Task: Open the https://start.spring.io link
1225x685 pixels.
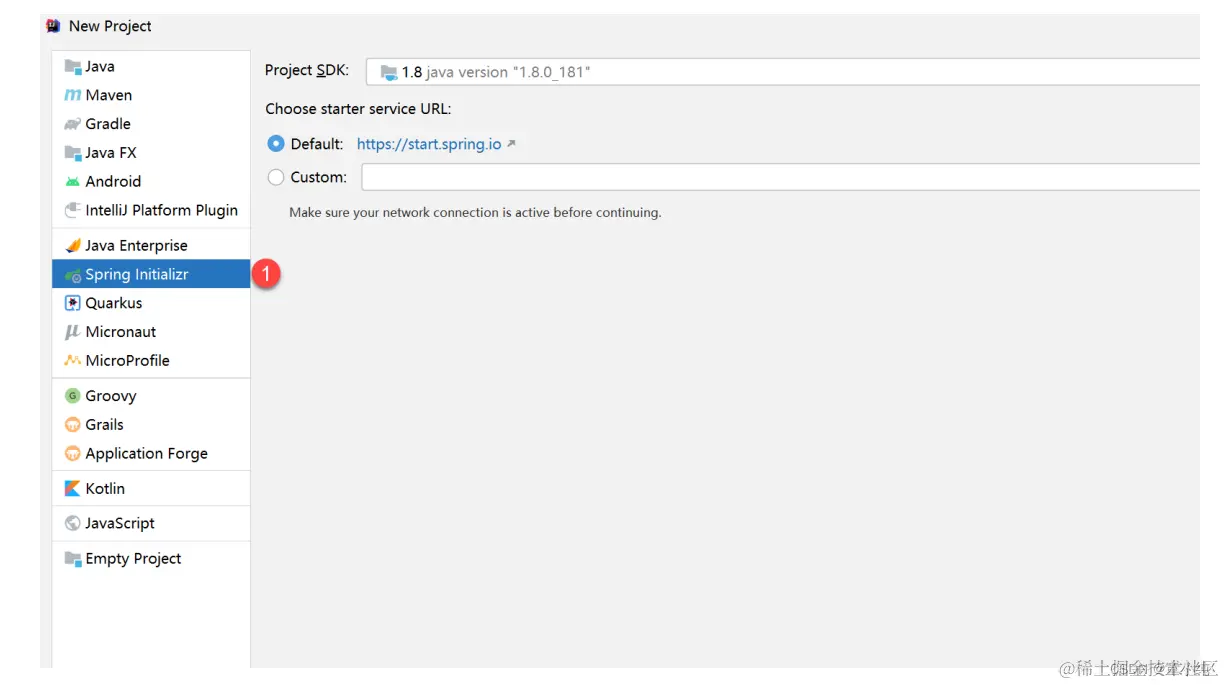Action: click(x=429, y=144)
